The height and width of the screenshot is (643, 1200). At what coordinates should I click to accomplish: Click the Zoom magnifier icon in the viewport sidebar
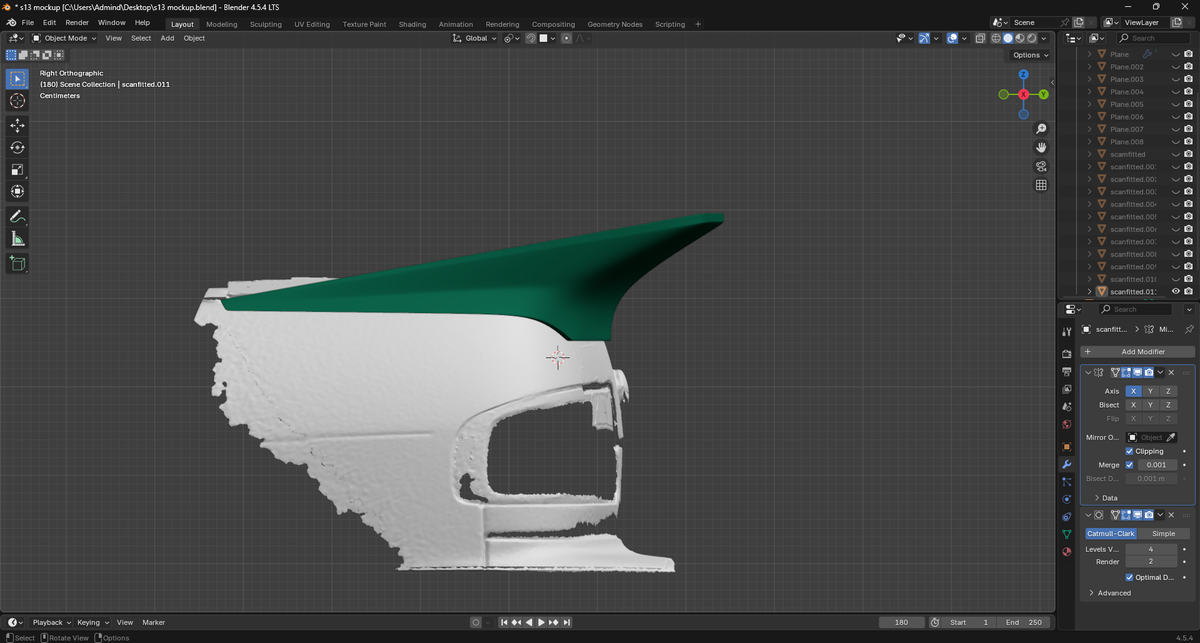click(x=1041, y=128)
